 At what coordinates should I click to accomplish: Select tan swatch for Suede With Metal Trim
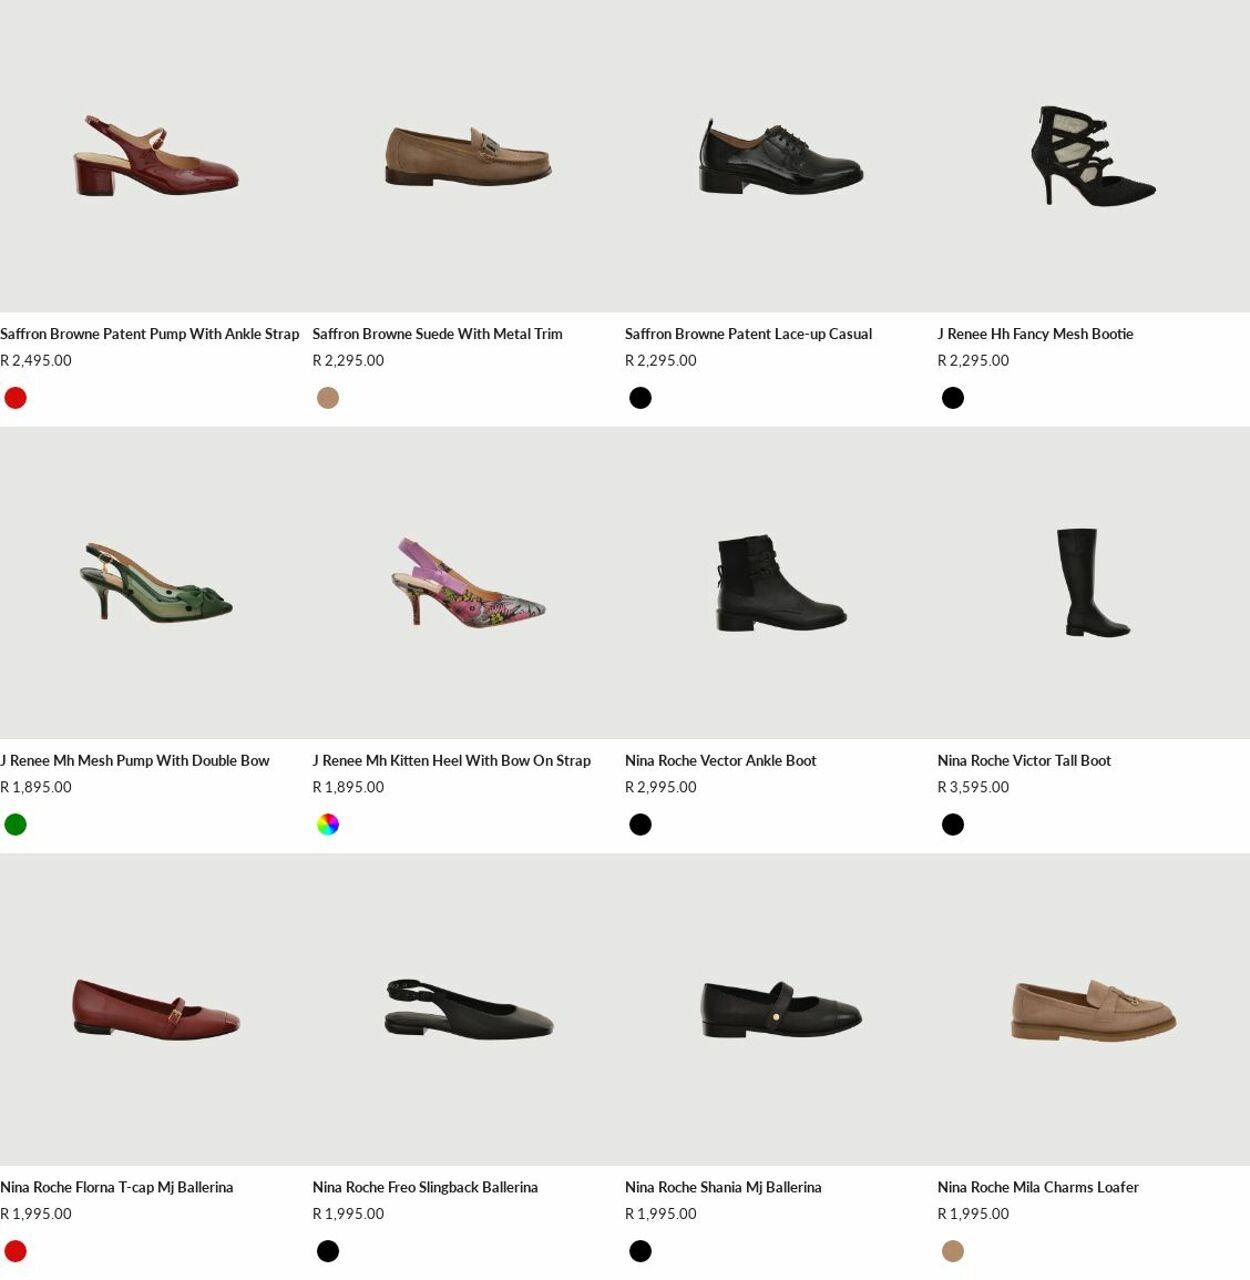328,398
